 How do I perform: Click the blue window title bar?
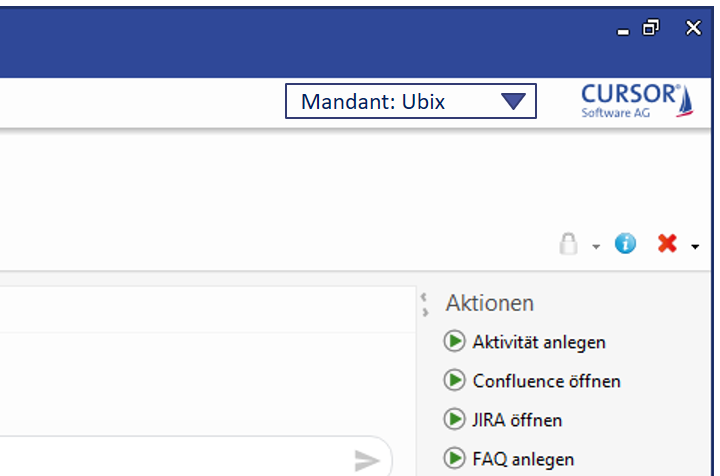300,35
